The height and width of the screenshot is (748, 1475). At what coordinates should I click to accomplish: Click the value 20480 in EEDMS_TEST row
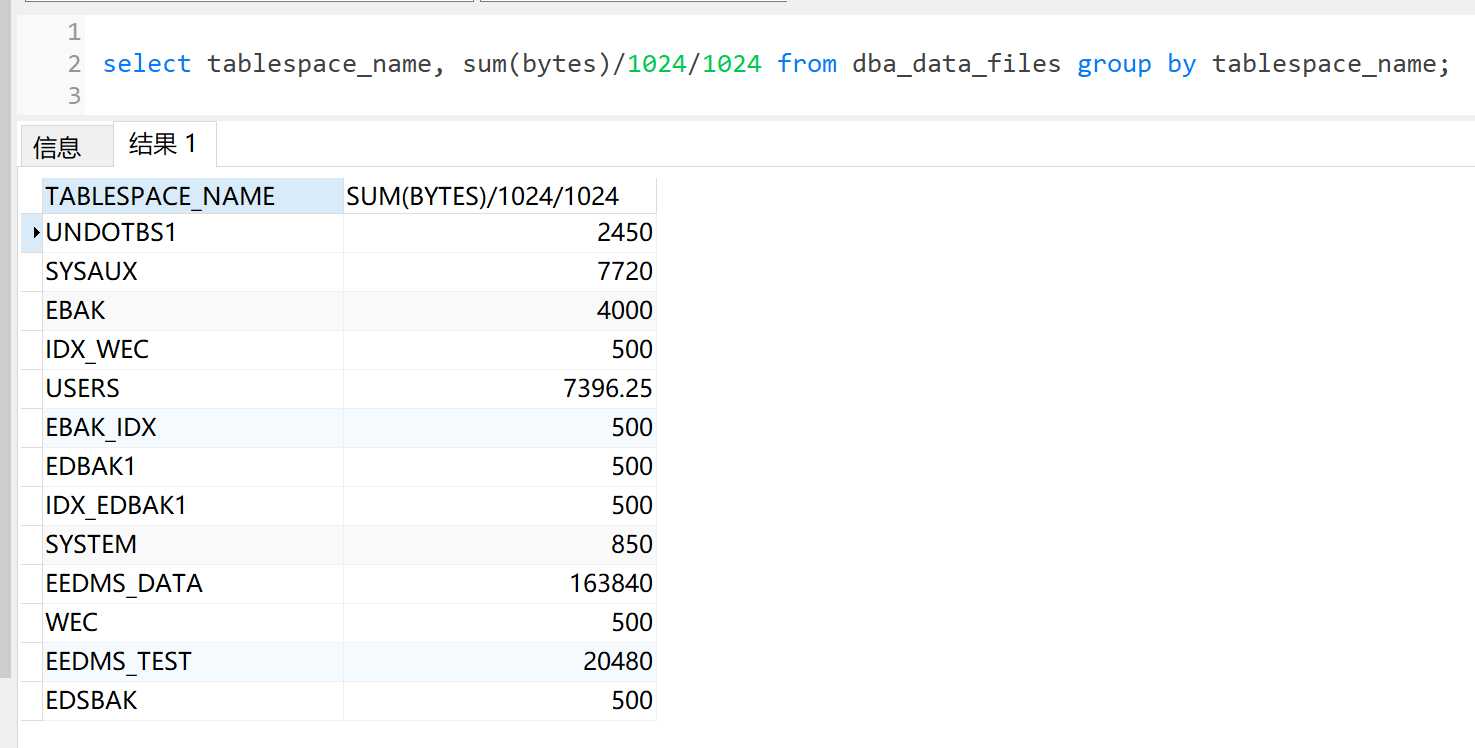click(500, 662)
